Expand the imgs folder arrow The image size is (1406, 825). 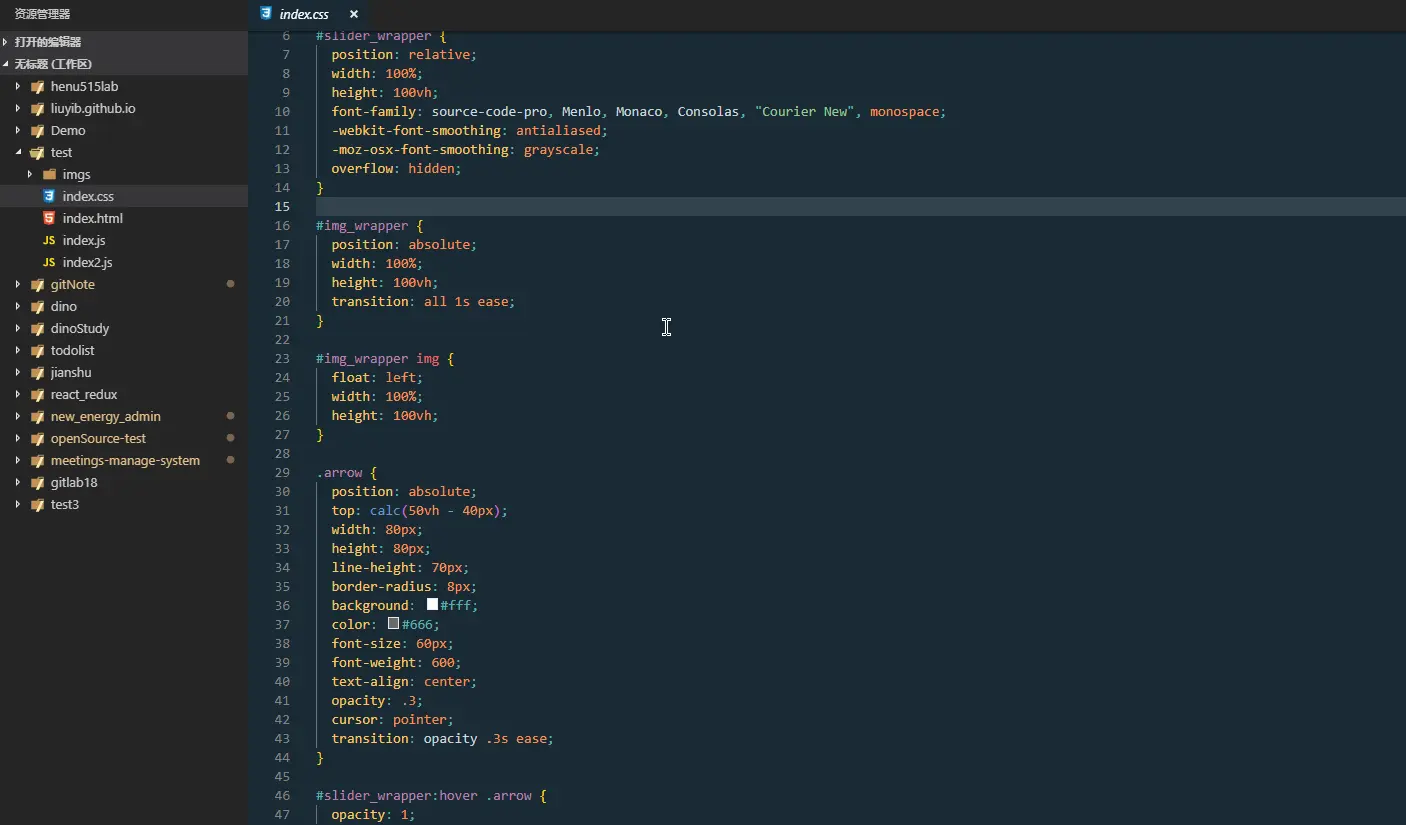coord(30,174)
